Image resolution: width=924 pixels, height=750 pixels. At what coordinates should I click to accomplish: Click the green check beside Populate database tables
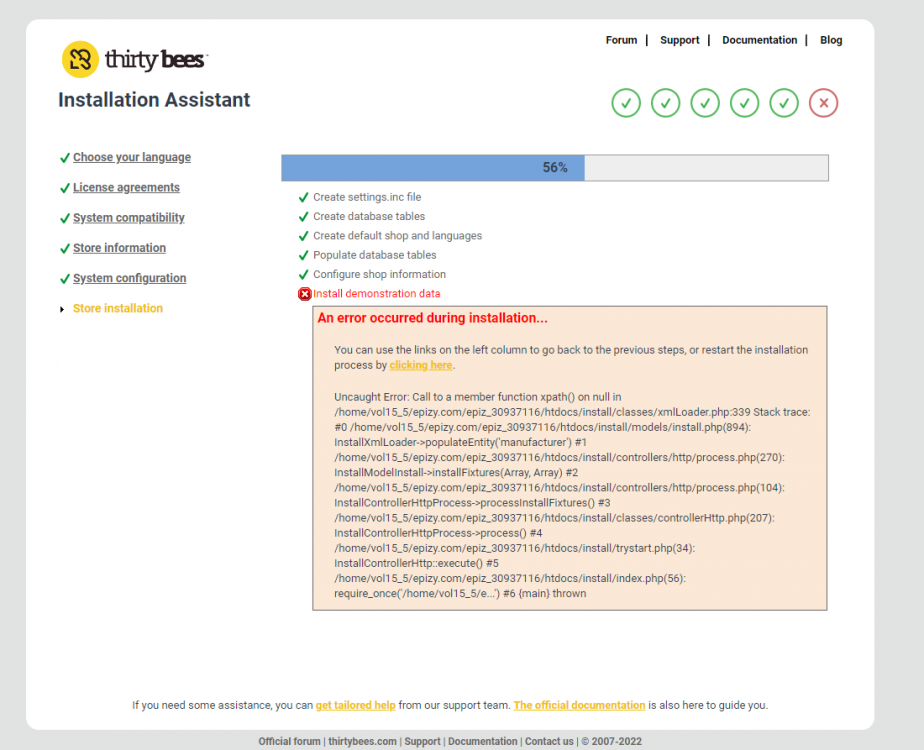tap(304, 256)
